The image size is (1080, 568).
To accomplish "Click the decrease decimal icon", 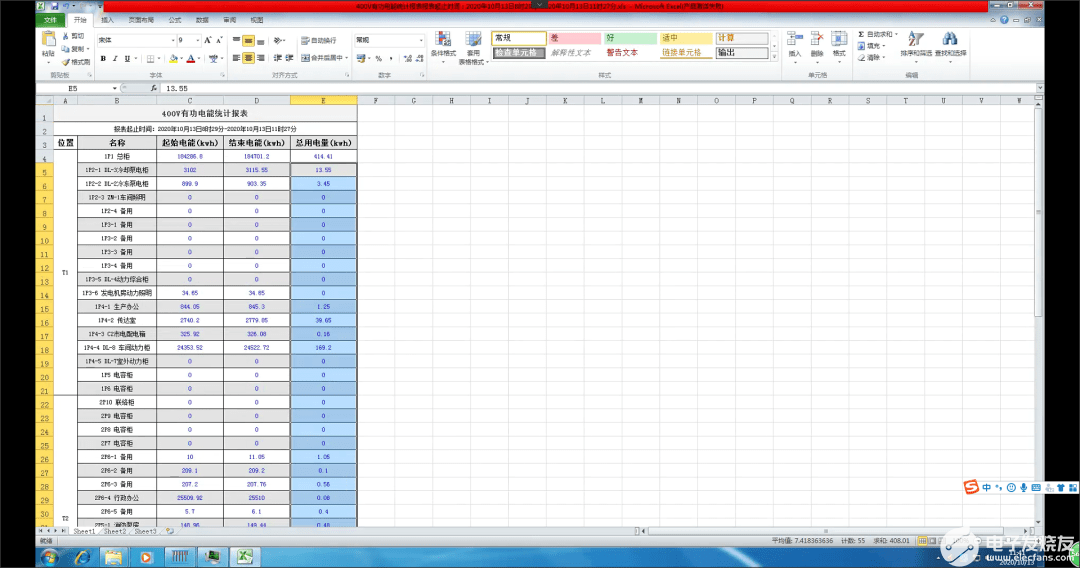I will pos(419,59).
